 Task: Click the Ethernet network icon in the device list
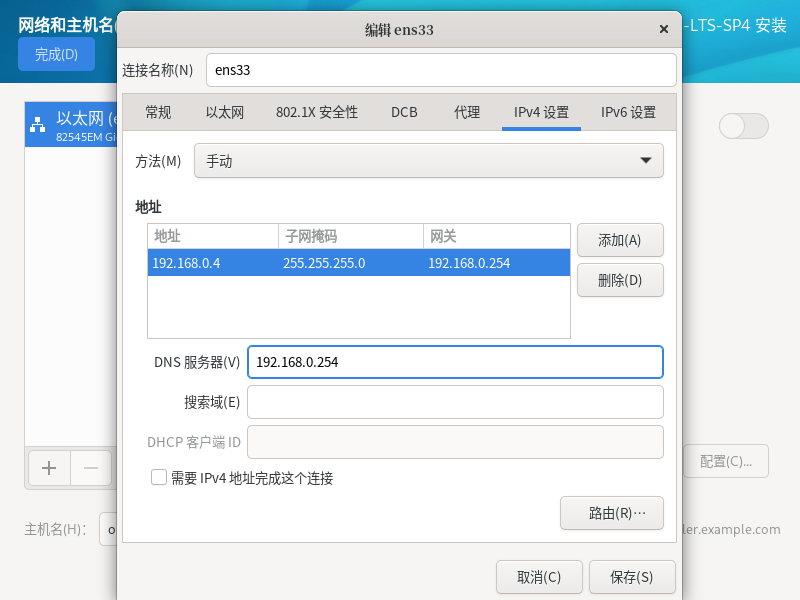pos(37,124)
